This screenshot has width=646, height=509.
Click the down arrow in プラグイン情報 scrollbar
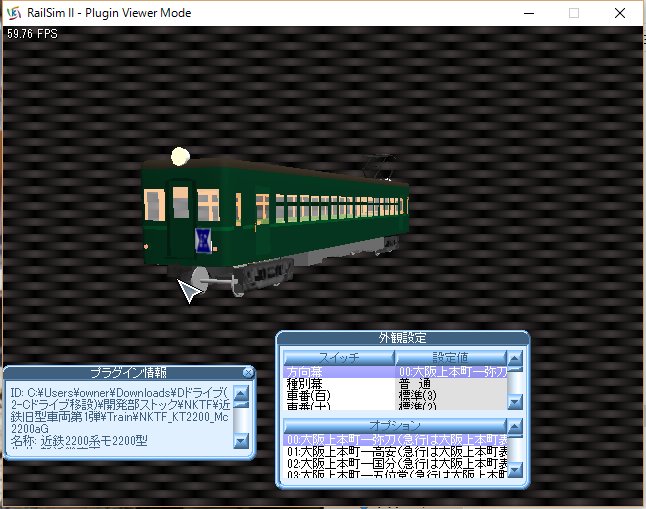pyautogui.click(x=241, y=441)
